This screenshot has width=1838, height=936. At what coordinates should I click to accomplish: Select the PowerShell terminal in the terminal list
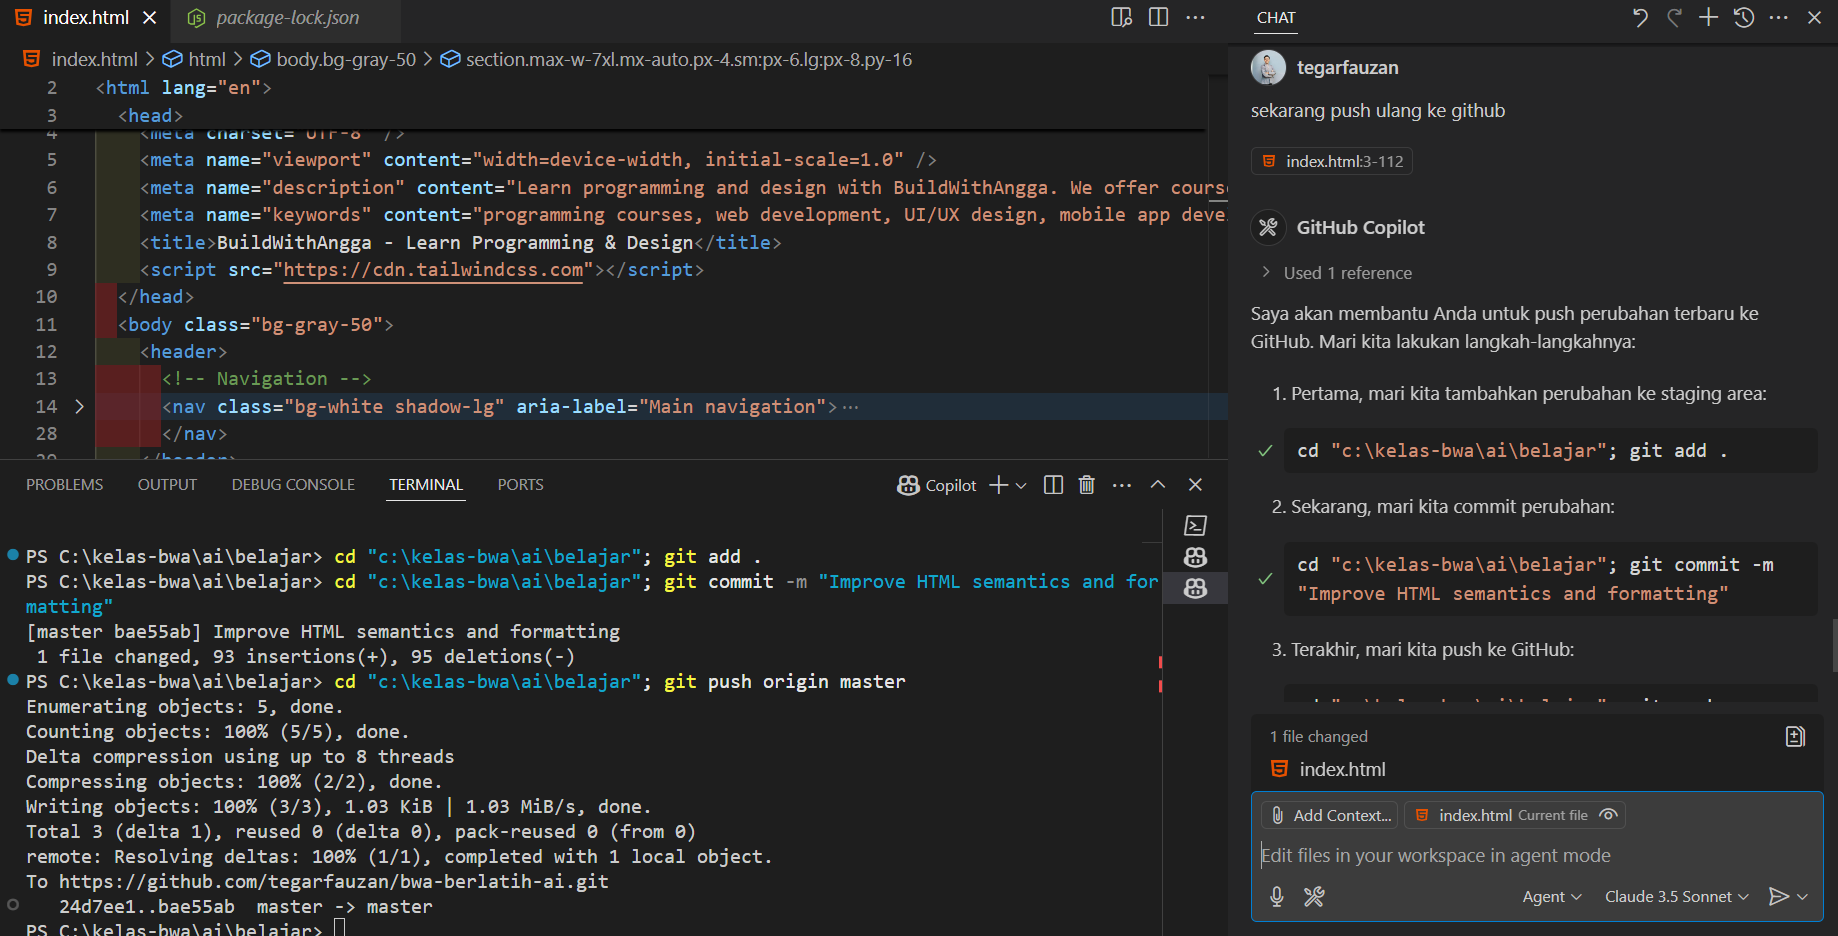[x=1195, y=526]
